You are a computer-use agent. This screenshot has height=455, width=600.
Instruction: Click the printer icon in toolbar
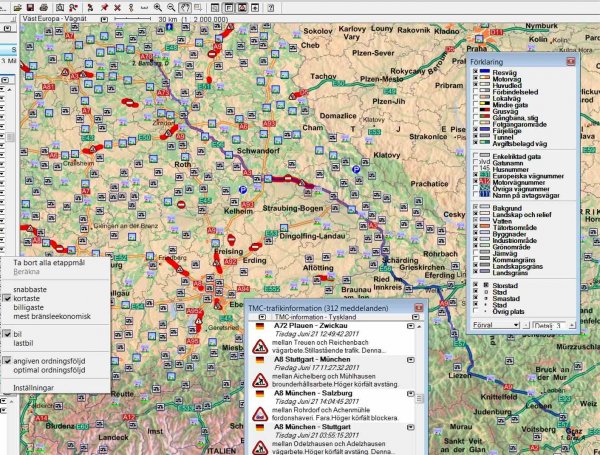[x=45, y=5]
